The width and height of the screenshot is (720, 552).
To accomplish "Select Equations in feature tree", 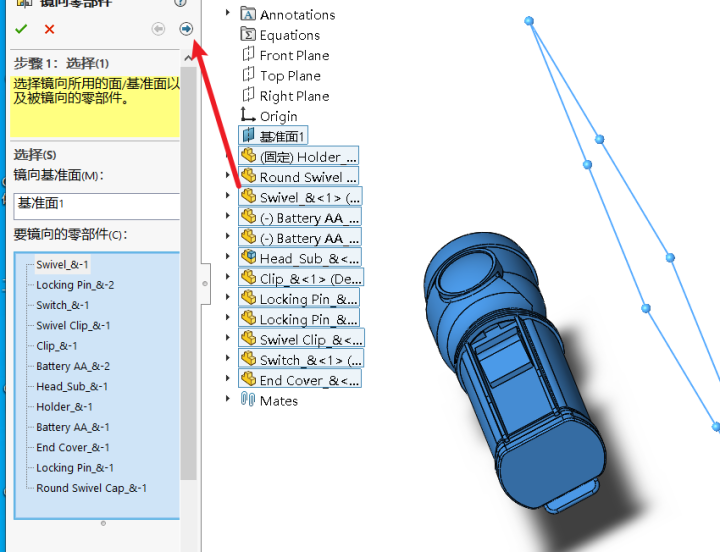I will tap(290, 35).
